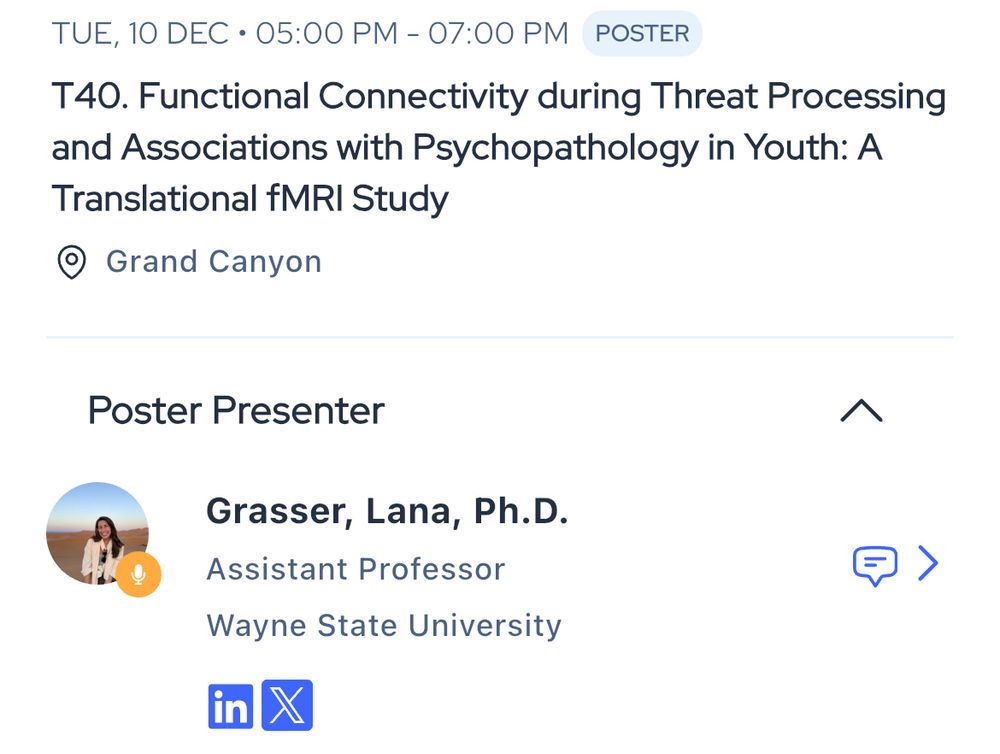Open the presenter's X (Twitter) icon
This screenshot has height=754, width=1000.
tap(287, 705)
